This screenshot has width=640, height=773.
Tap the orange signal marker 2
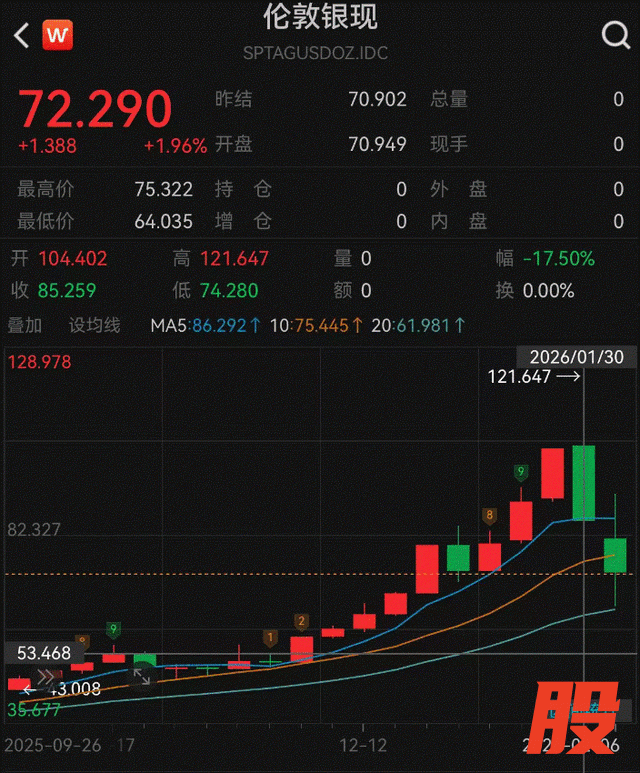[301, 621]
